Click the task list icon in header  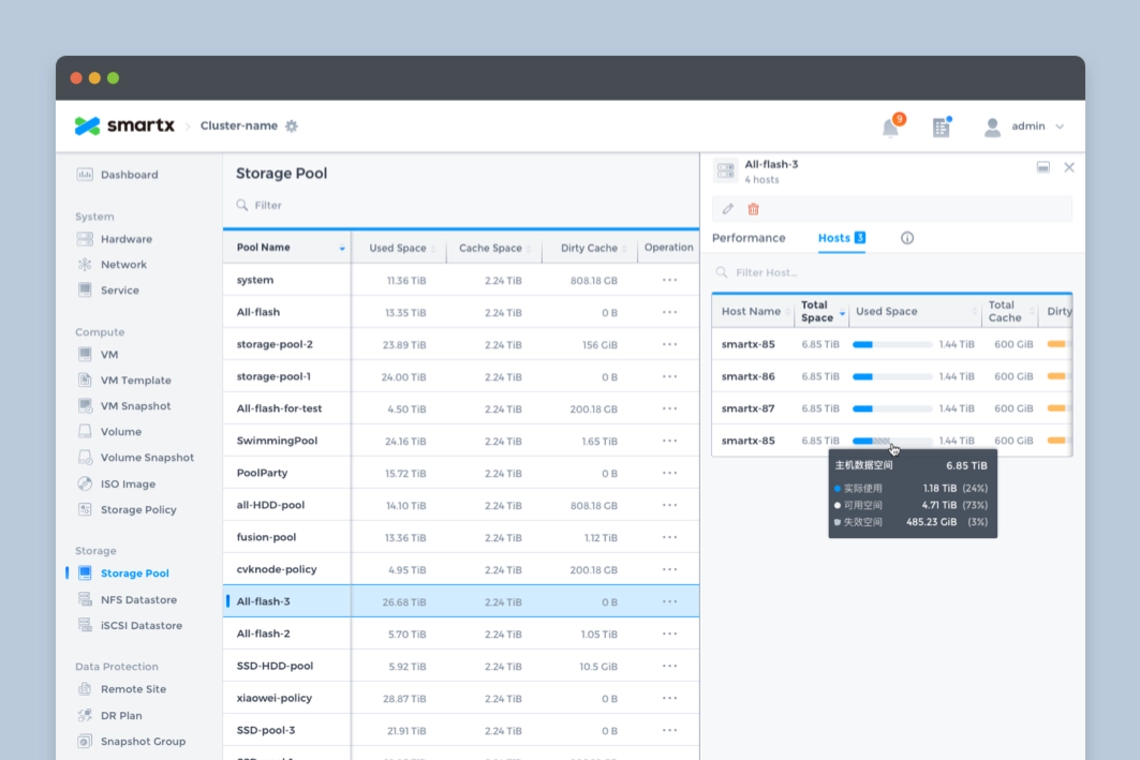pyautogui.click(x=941, y=127)
